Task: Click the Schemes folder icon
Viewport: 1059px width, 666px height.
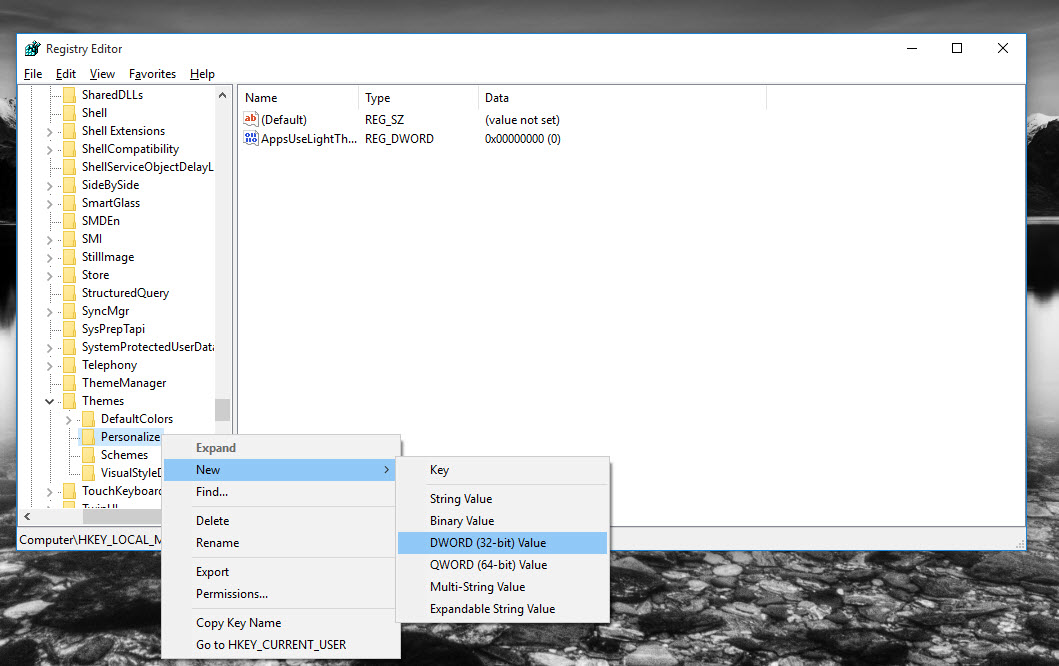Action: point(88,455)
